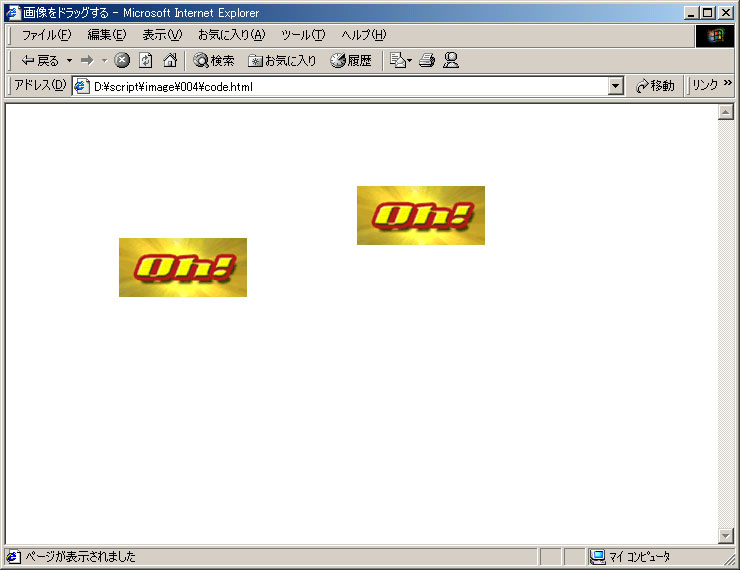740x570 pixels.
Task: Open the ツール(T) menu
Action: click(303, 35)
